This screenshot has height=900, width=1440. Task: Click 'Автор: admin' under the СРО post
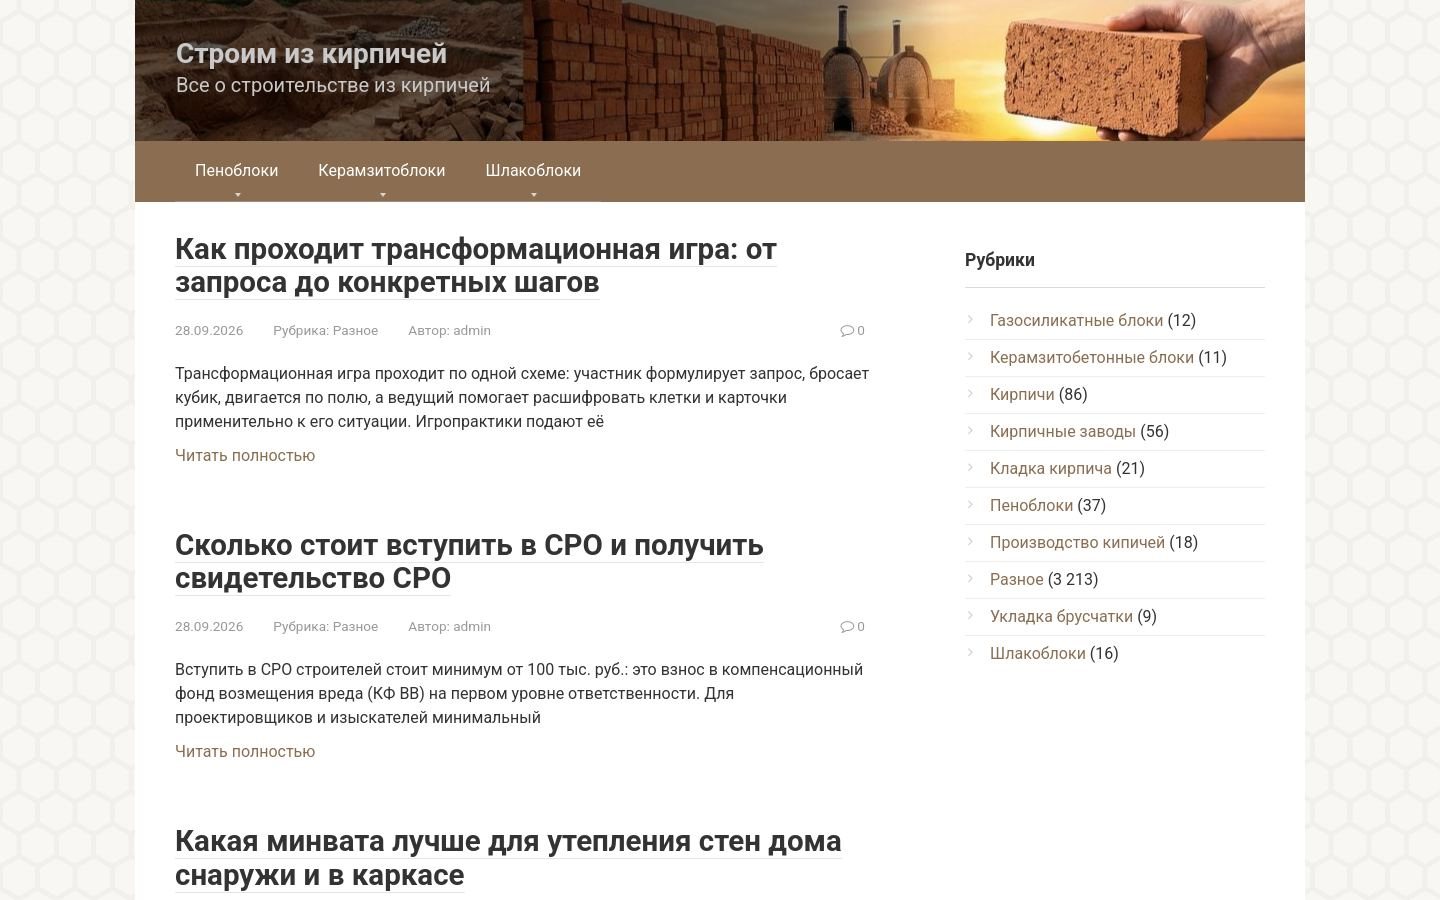click(x=449, y=626)
